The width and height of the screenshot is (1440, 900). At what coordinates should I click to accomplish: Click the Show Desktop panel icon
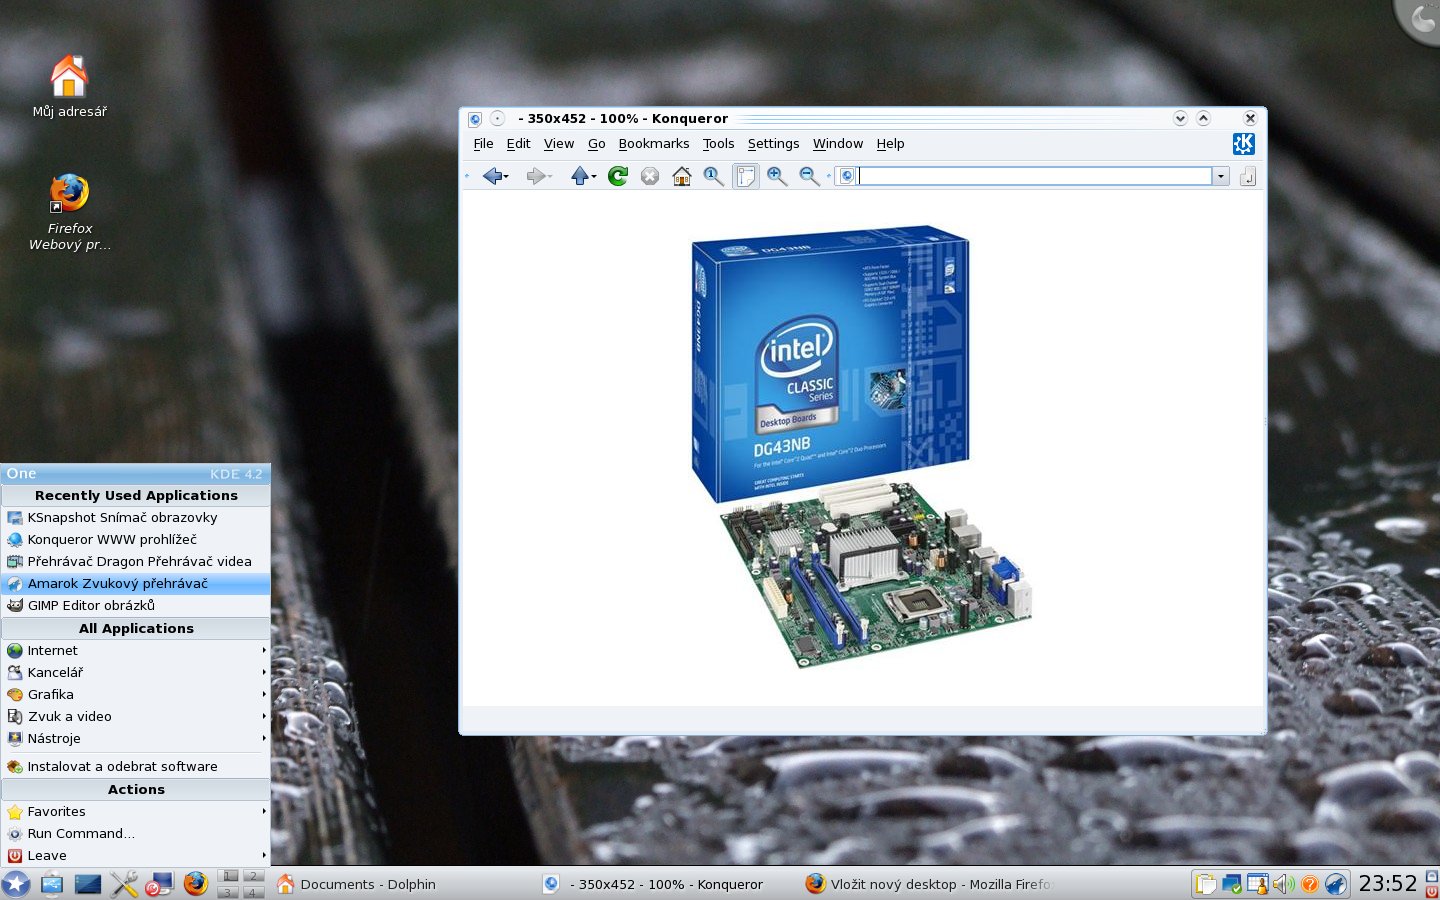pos(88,884)
